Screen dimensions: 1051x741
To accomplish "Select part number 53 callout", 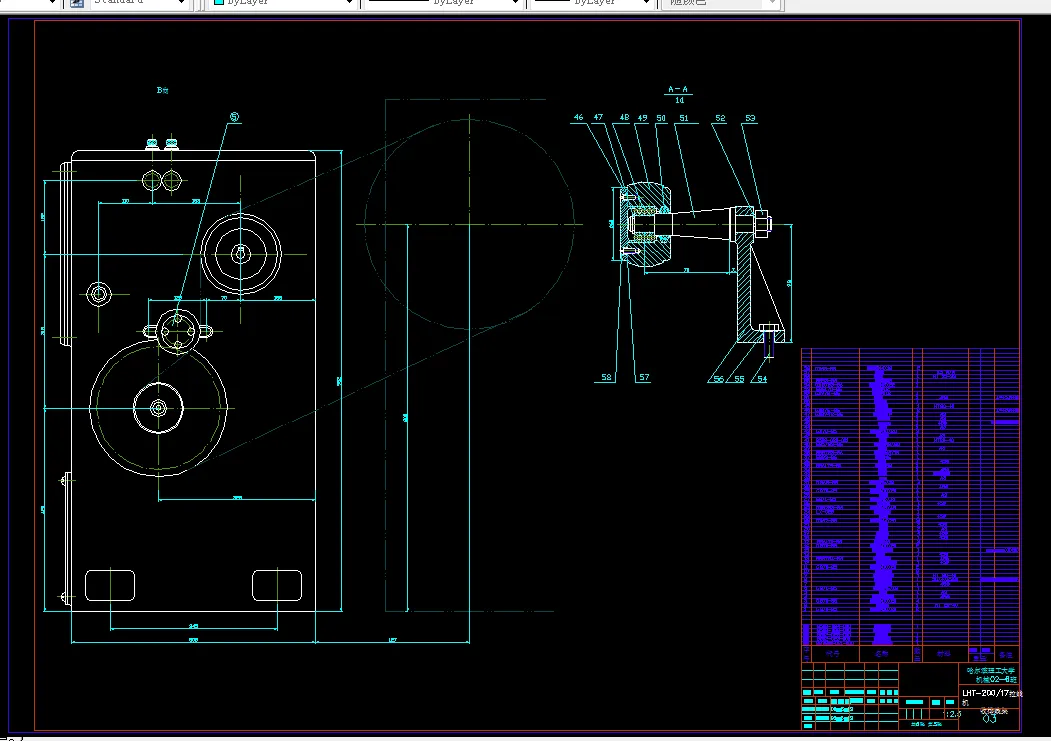I will pos(750,118).
